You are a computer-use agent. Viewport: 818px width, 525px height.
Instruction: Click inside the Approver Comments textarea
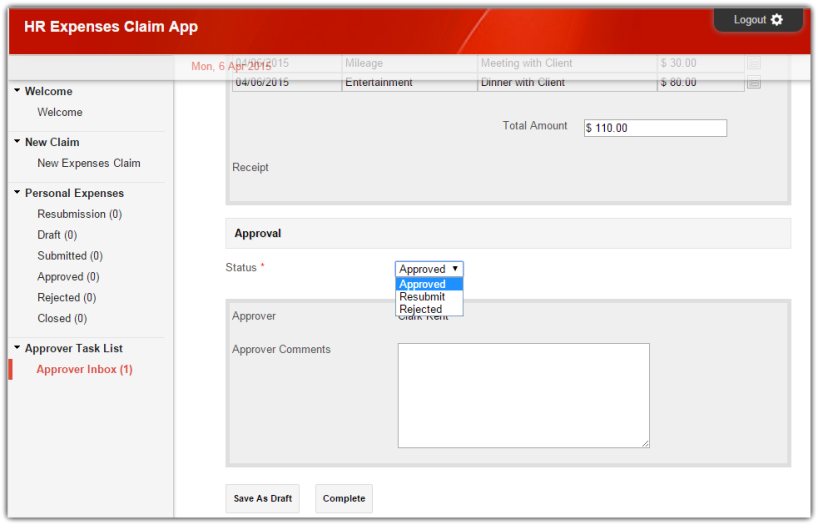(x=523, y=395)
